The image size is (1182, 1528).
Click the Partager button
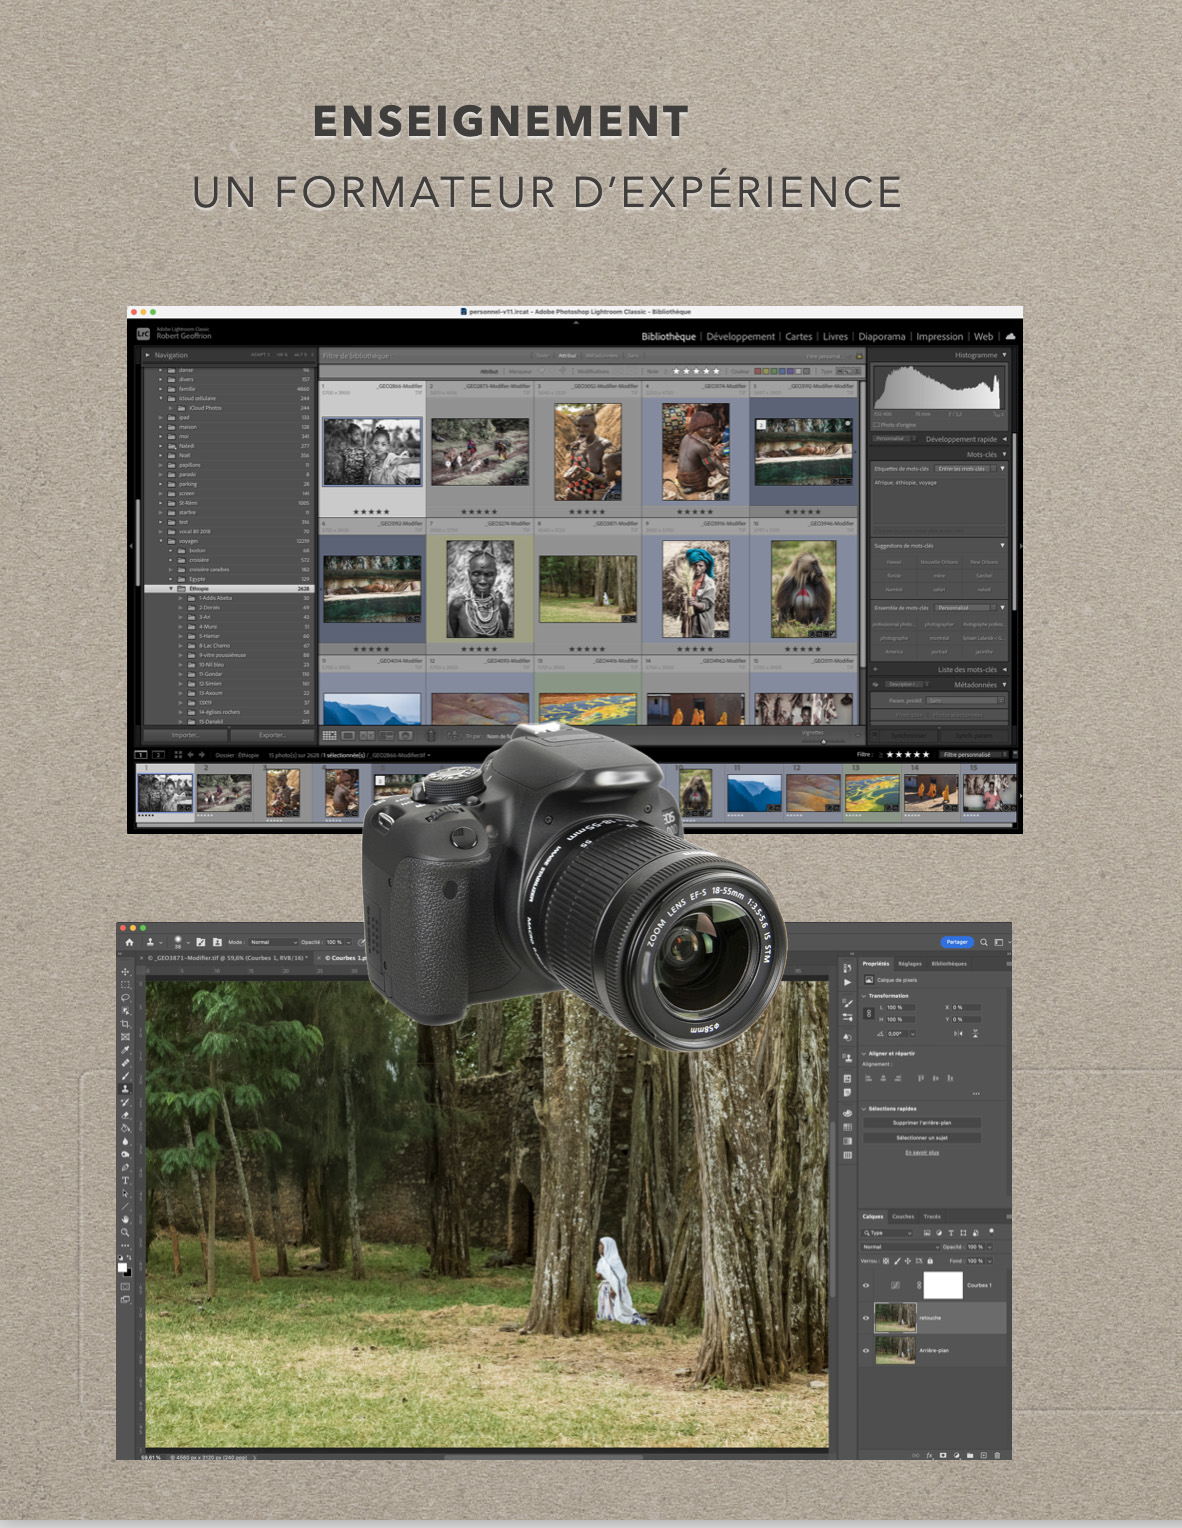pos(957,942)
